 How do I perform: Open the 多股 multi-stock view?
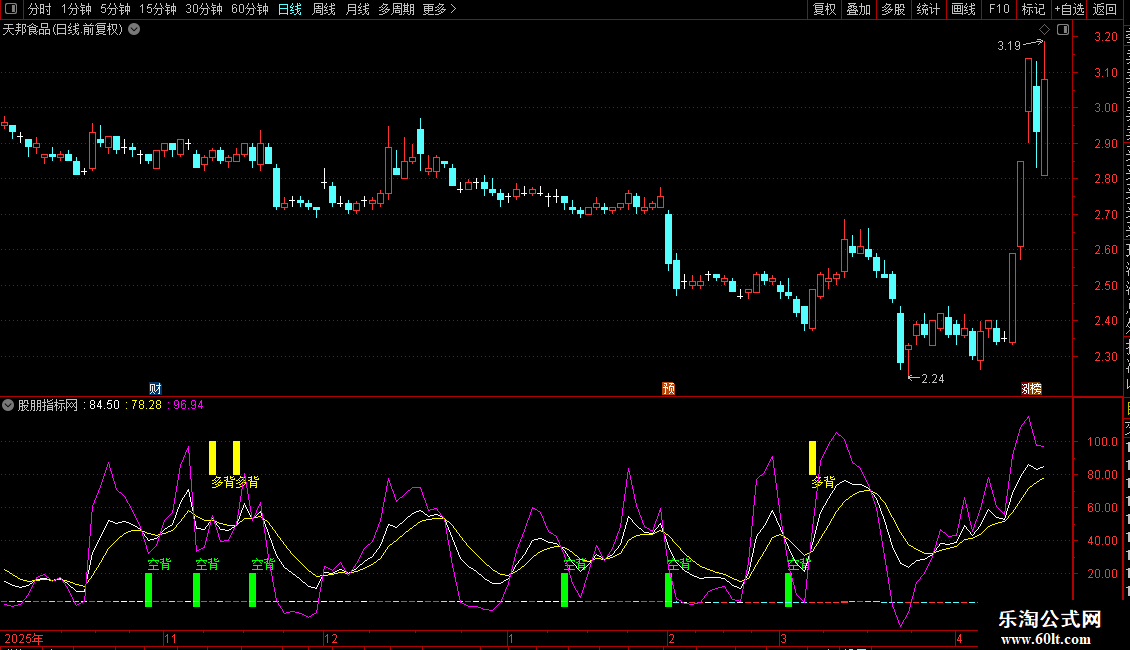coord(894,9)
